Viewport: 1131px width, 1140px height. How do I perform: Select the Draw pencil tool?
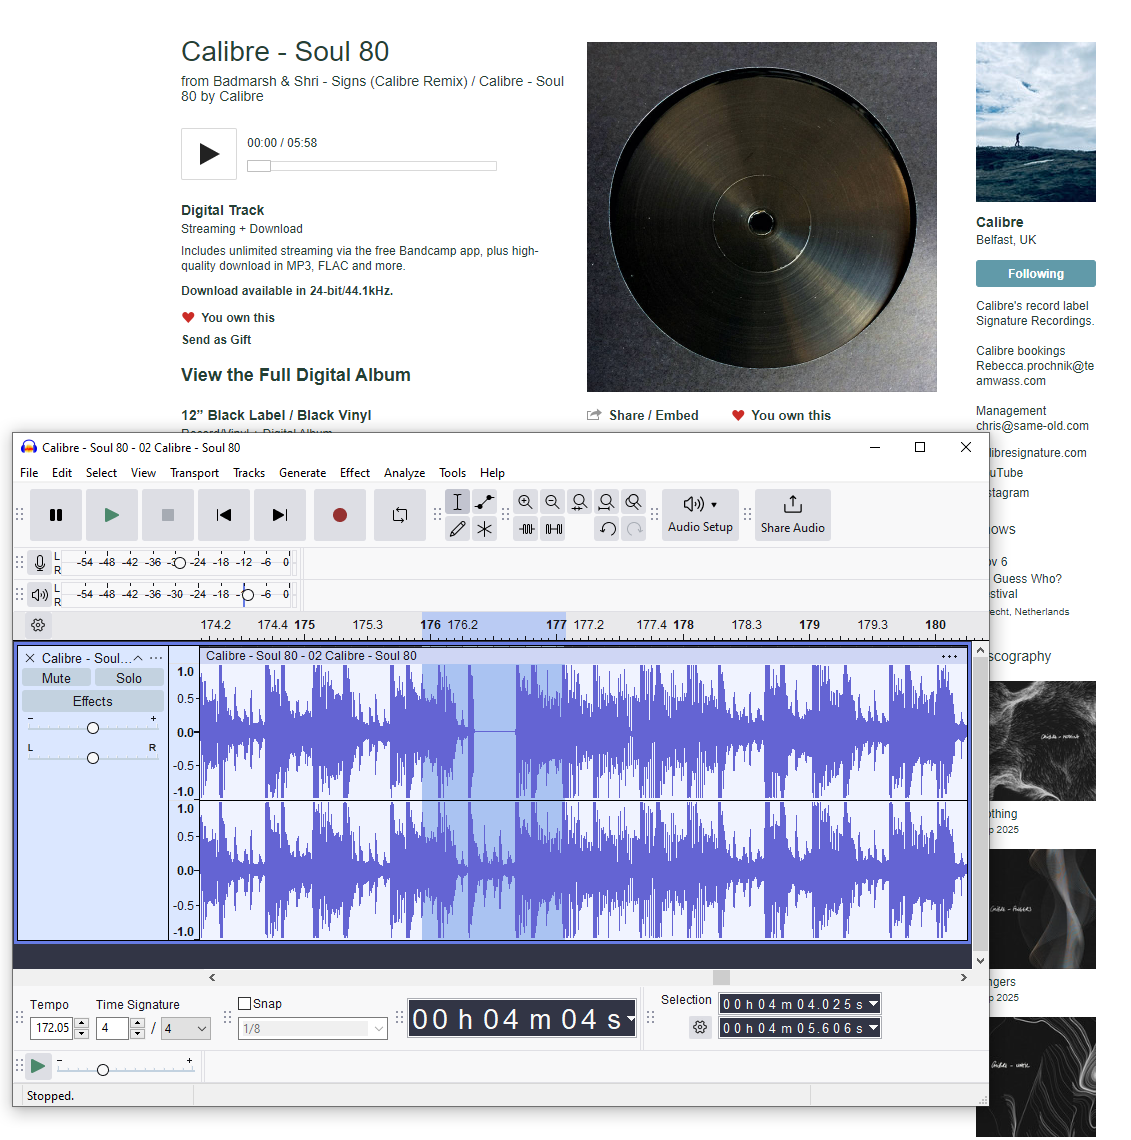click(x=458, y=529)
